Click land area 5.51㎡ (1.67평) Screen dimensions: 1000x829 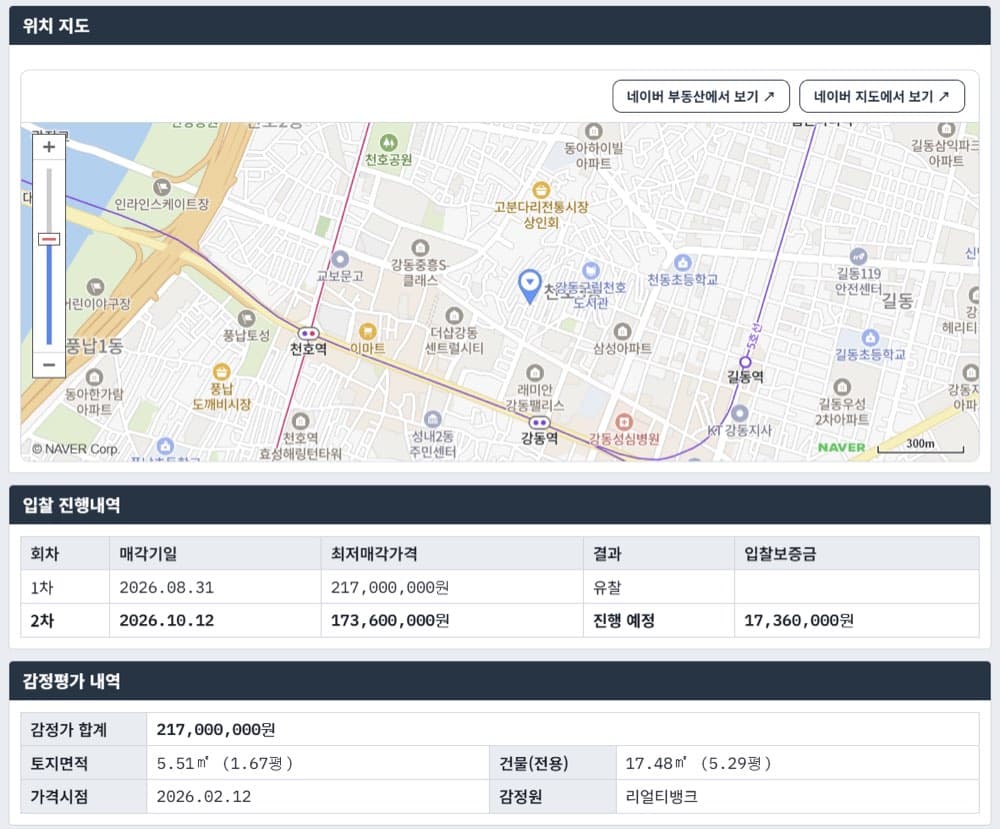click(x=224, y=763)
